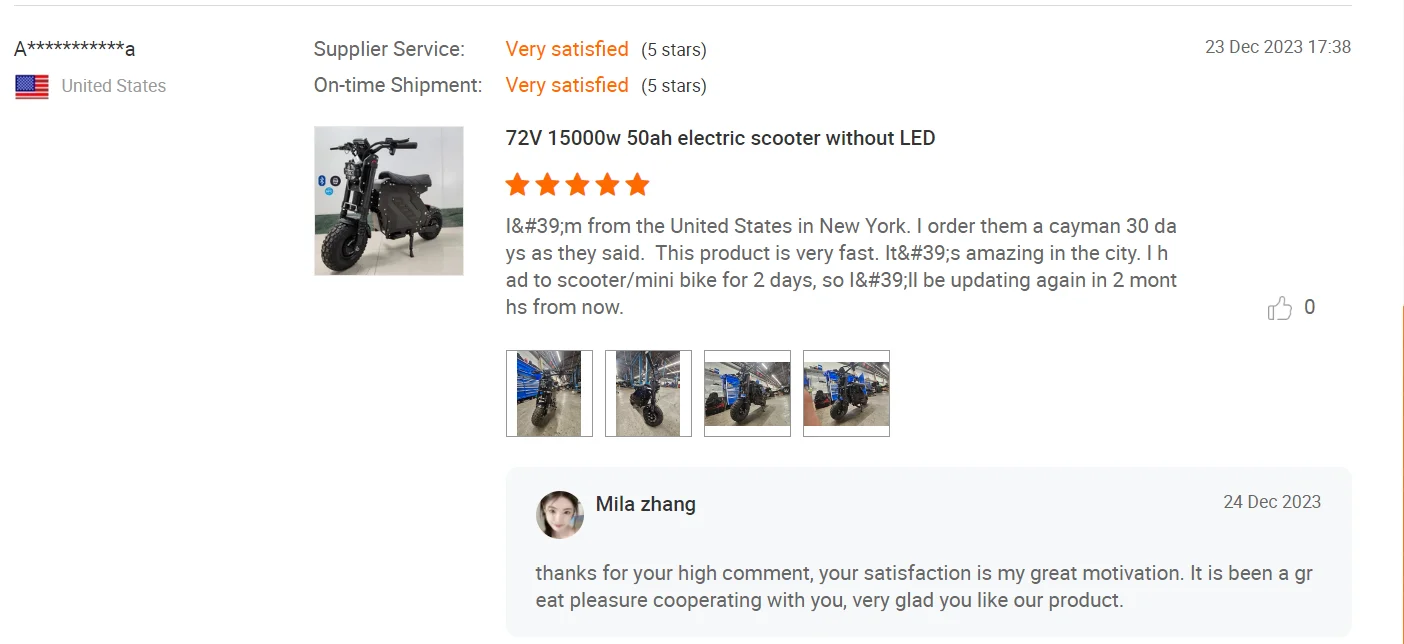Click the 23 Dec 2023 review timestamp
The width and height of the screenshot is (1404, 644).
[x=1277, y=47]
